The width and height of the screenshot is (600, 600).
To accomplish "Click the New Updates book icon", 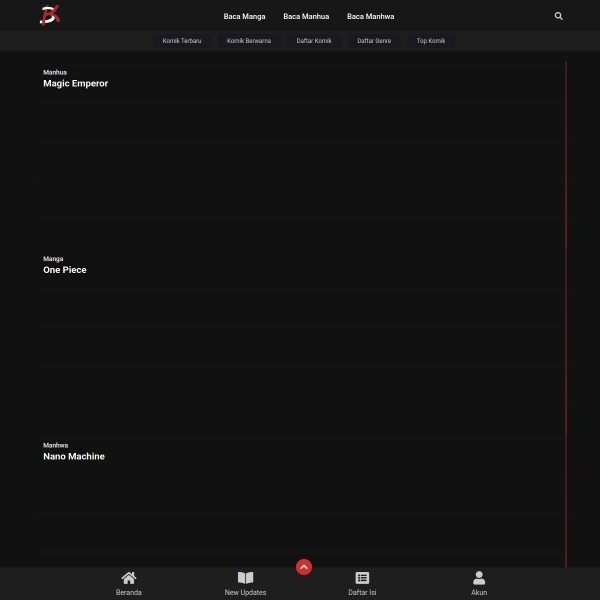I will (245, 578).
